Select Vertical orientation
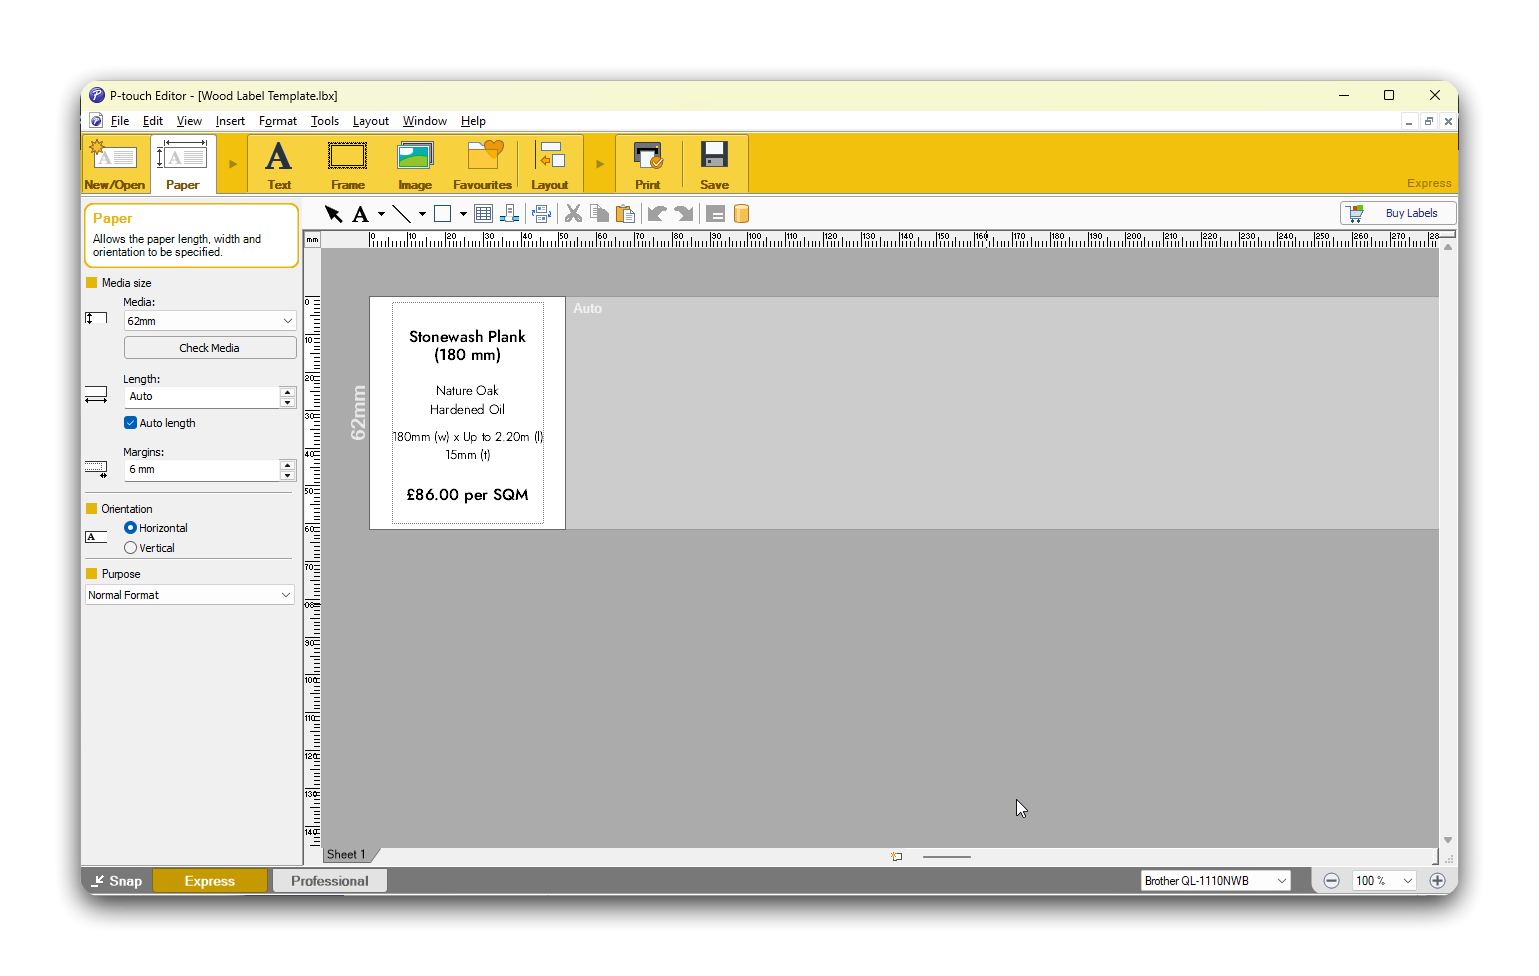Viewport: 1539px width, 976px height. click(131, 548)
